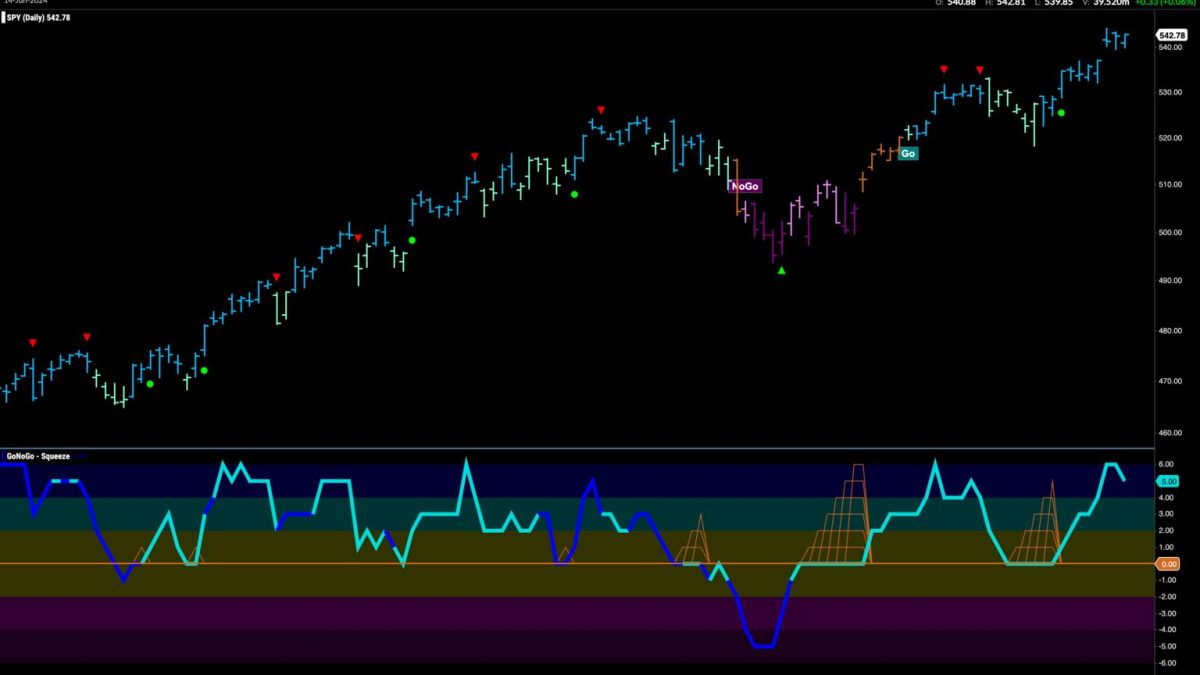
Task: Click the 460.00 price axis label
Action: click(1172, 433)
